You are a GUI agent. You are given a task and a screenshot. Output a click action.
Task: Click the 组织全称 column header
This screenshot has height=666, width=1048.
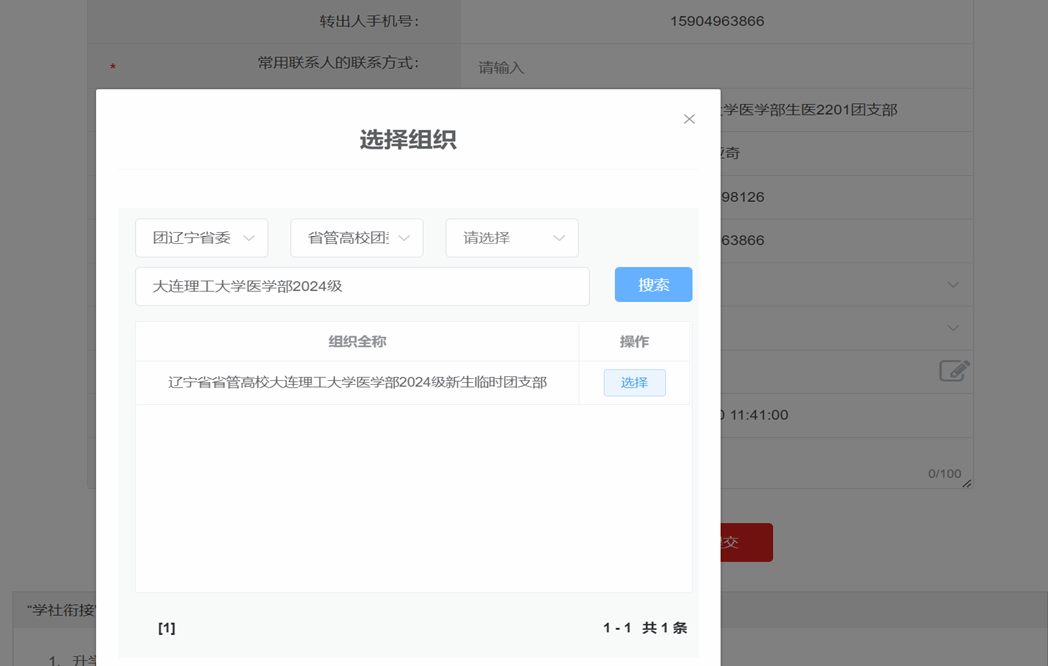click(357, 342)
